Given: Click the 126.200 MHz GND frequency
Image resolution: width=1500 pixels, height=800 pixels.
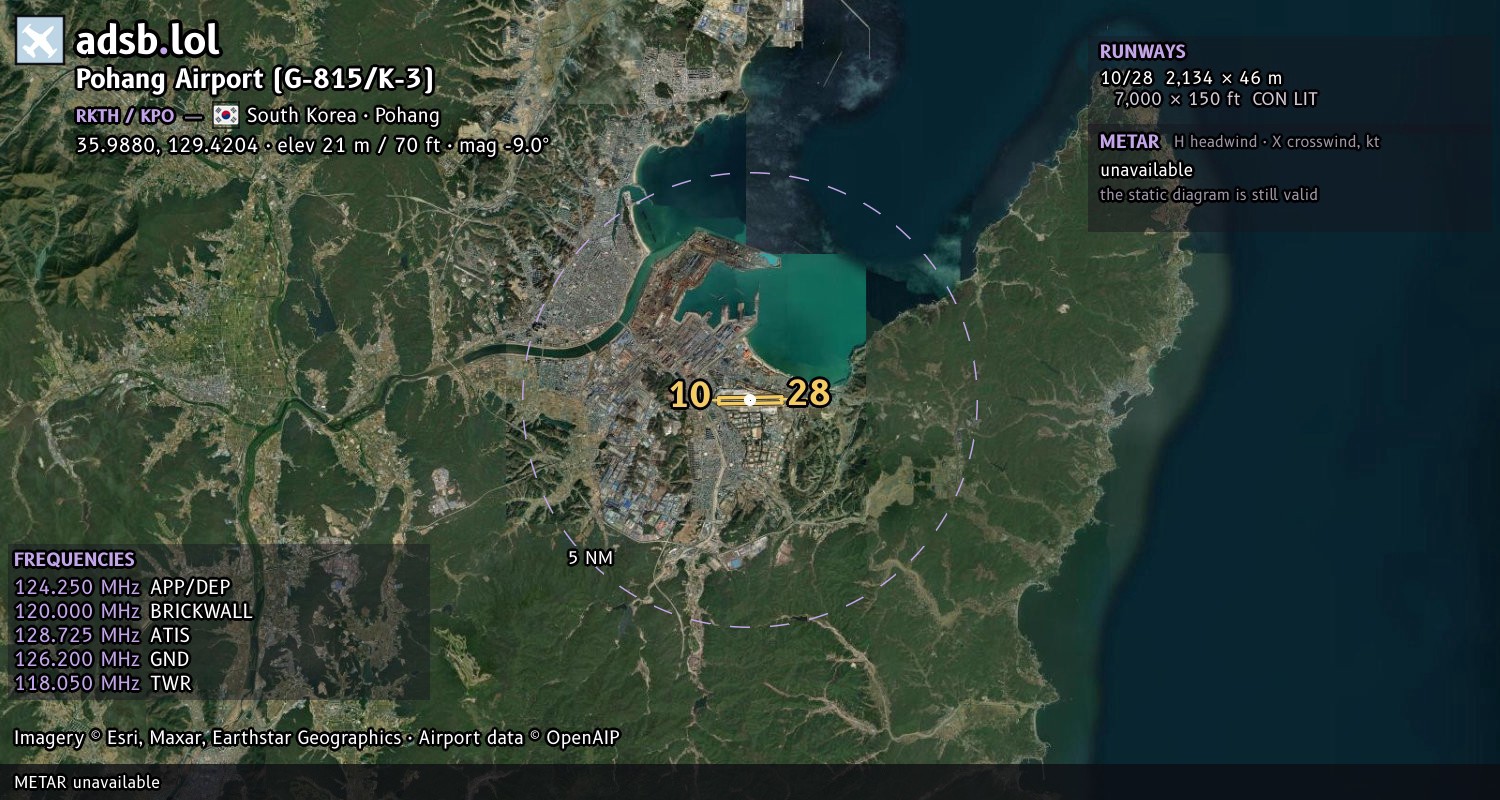Looking at the screenshot, I should pos(102,659).
